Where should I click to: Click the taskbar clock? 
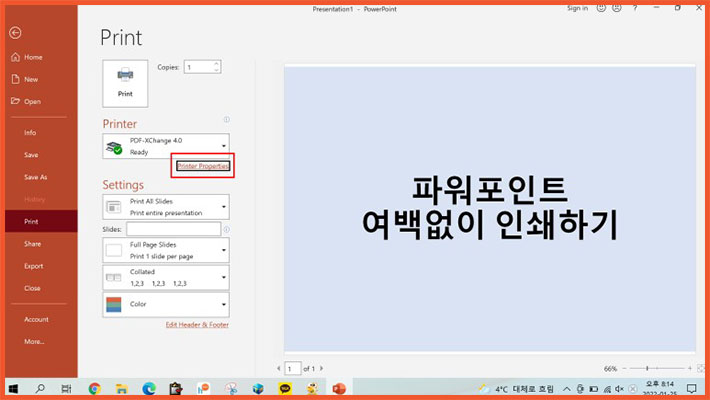pyautogui.click(x=660, y=389)
